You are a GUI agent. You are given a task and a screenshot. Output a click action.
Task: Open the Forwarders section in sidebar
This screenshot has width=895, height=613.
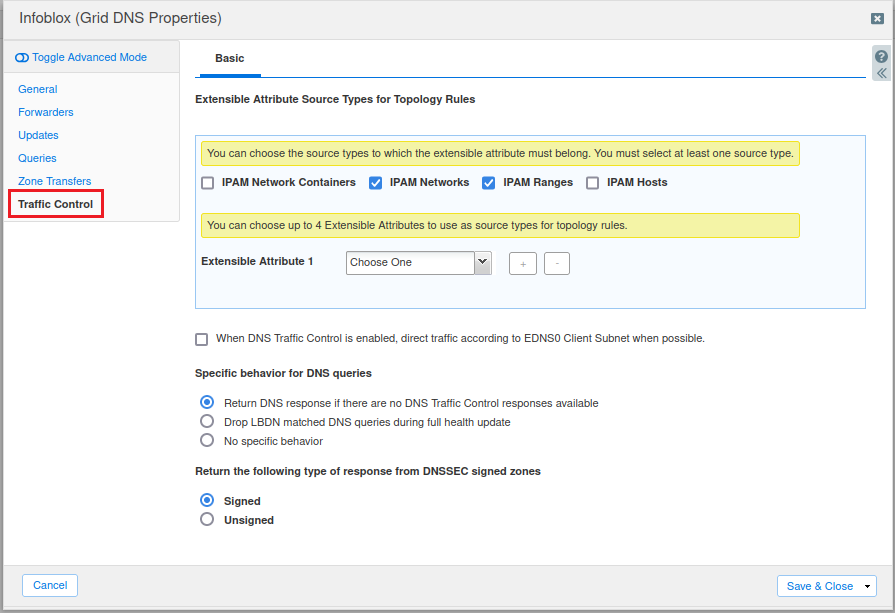click(x=46, y=112)
